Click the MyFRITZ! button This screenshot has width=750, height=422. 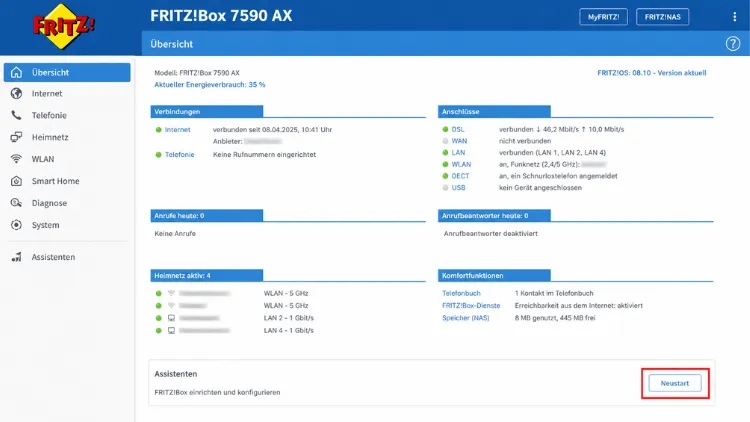(603, 17)
